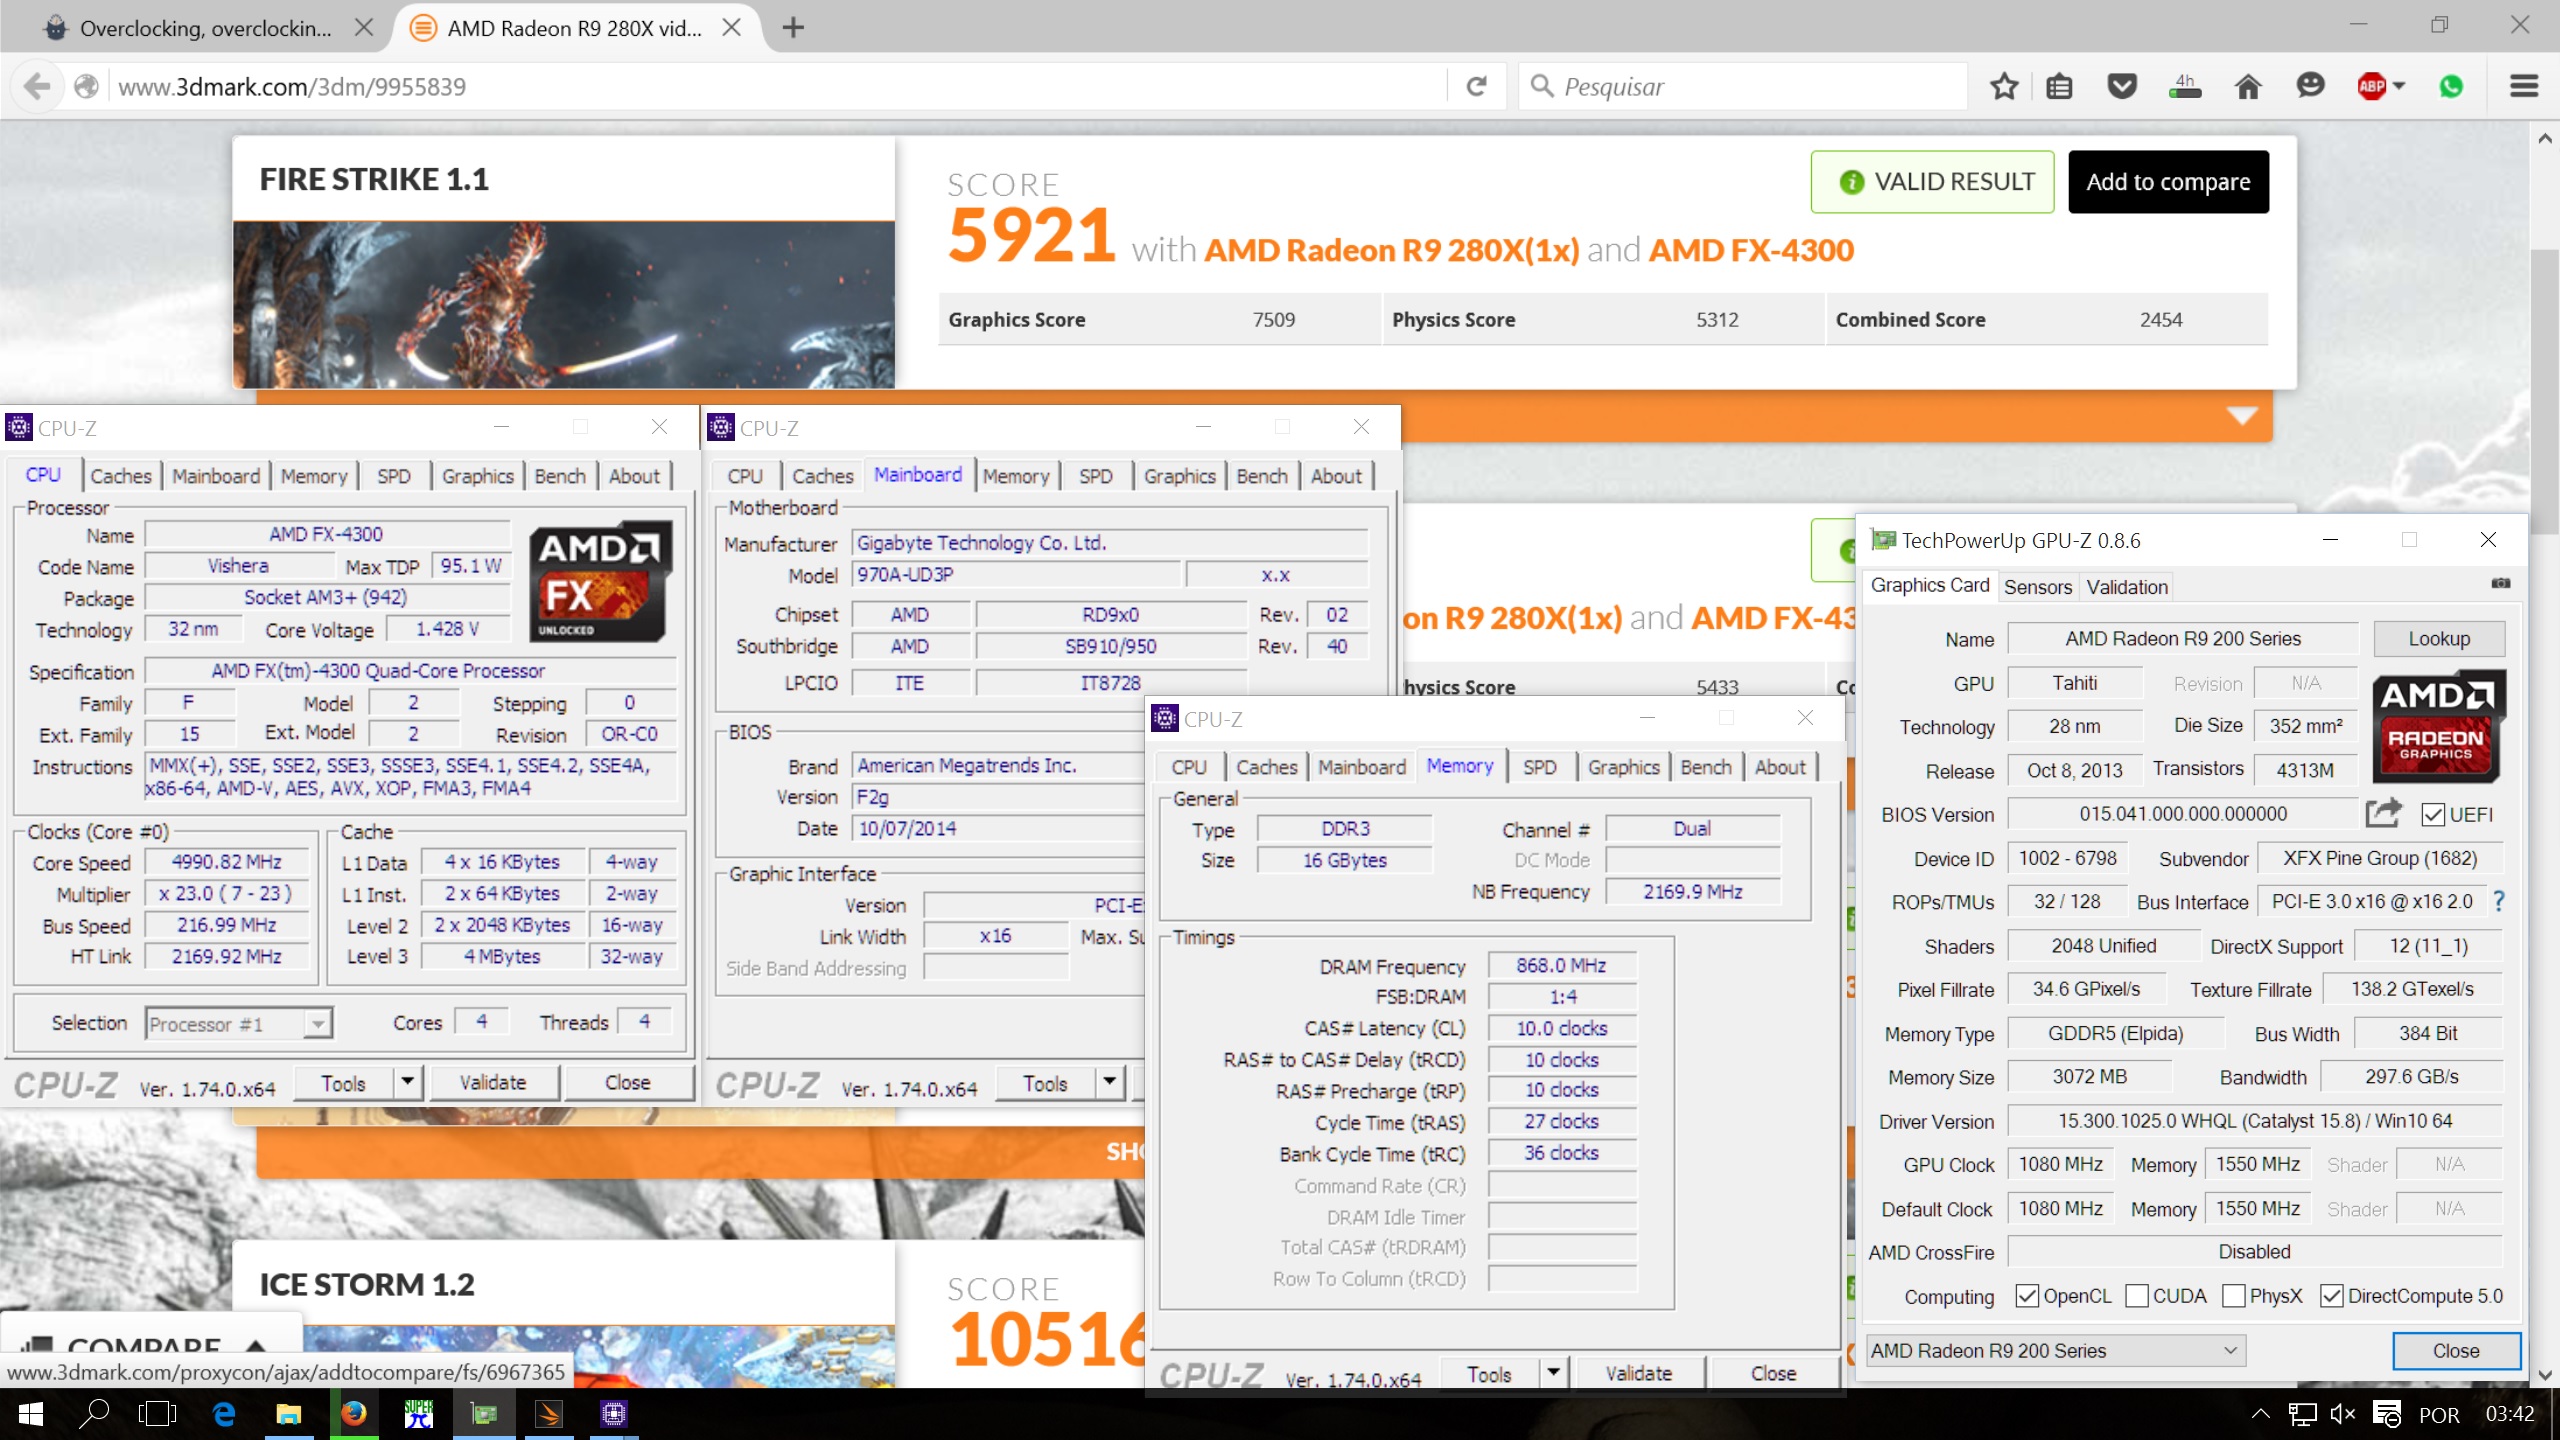The width and height of the screenshot is (2560, 1440).
Task: Expand the COMPARE panel arrow
Action: tap(255, 1347)
